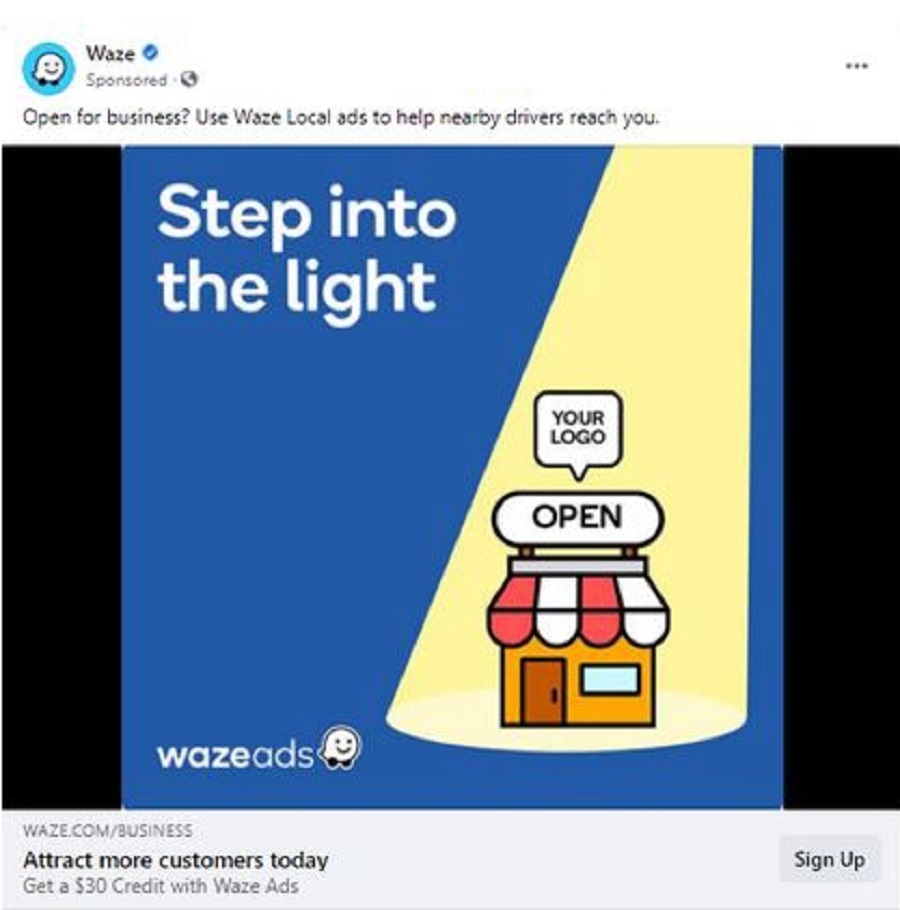The image size is (900, 910).
Task: Click the Sponsored label
Action: coord(126,80)
